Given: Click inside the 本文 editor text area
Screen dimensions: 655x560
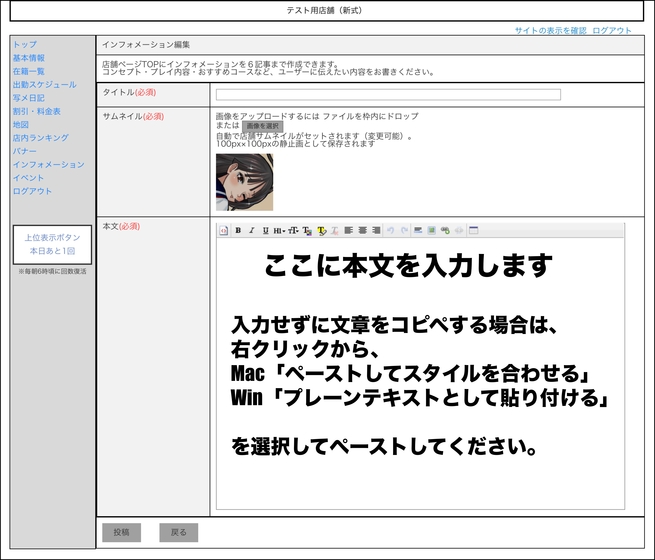Looking at the screenshot, I should click(420, 373).
